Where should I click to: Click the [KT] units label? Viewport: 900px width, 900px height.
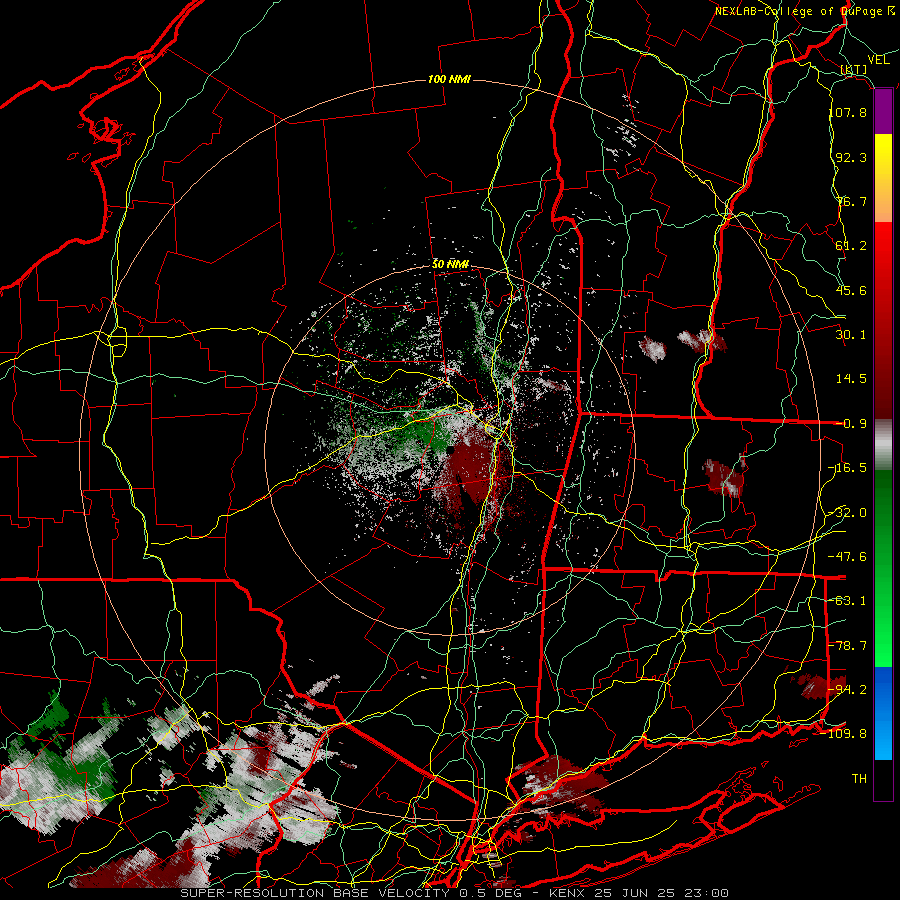[x=854, y=70]
